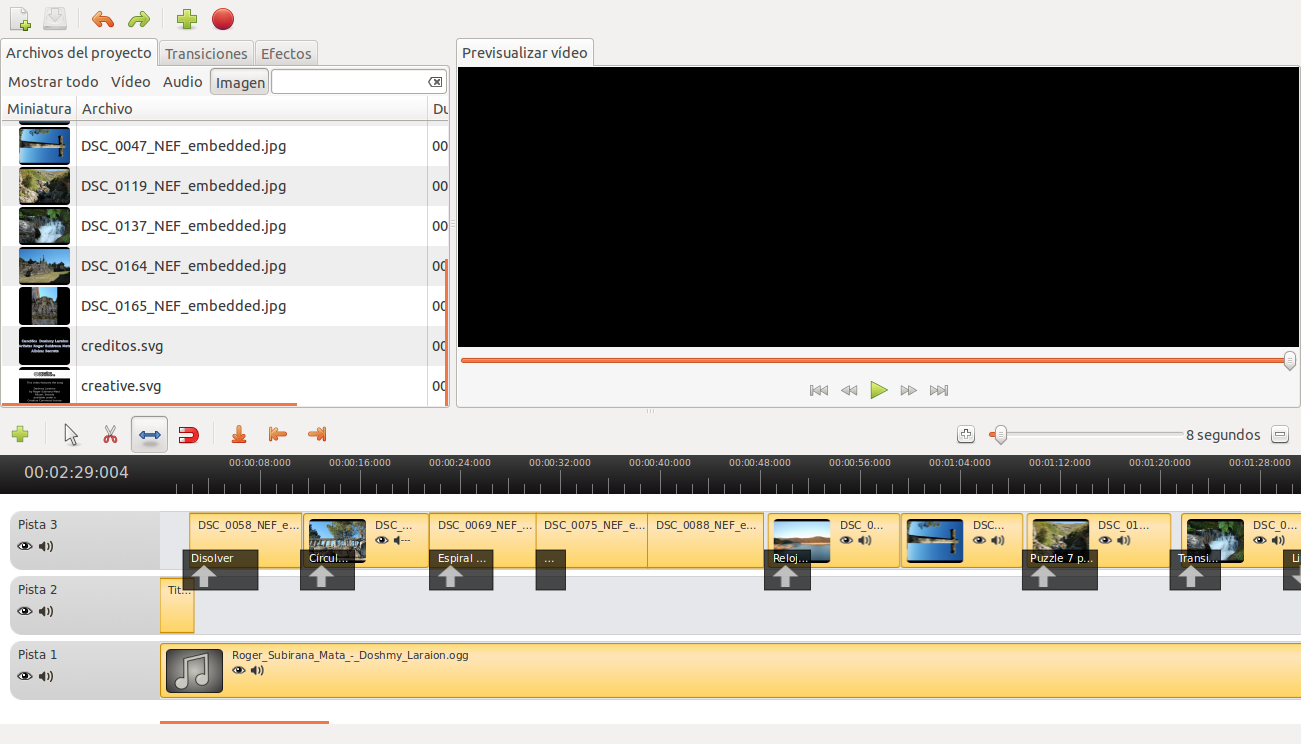This screenshot has width=1301, height=744.
Task: Jump to next marker icon
Action: click(x=317, y=434)
